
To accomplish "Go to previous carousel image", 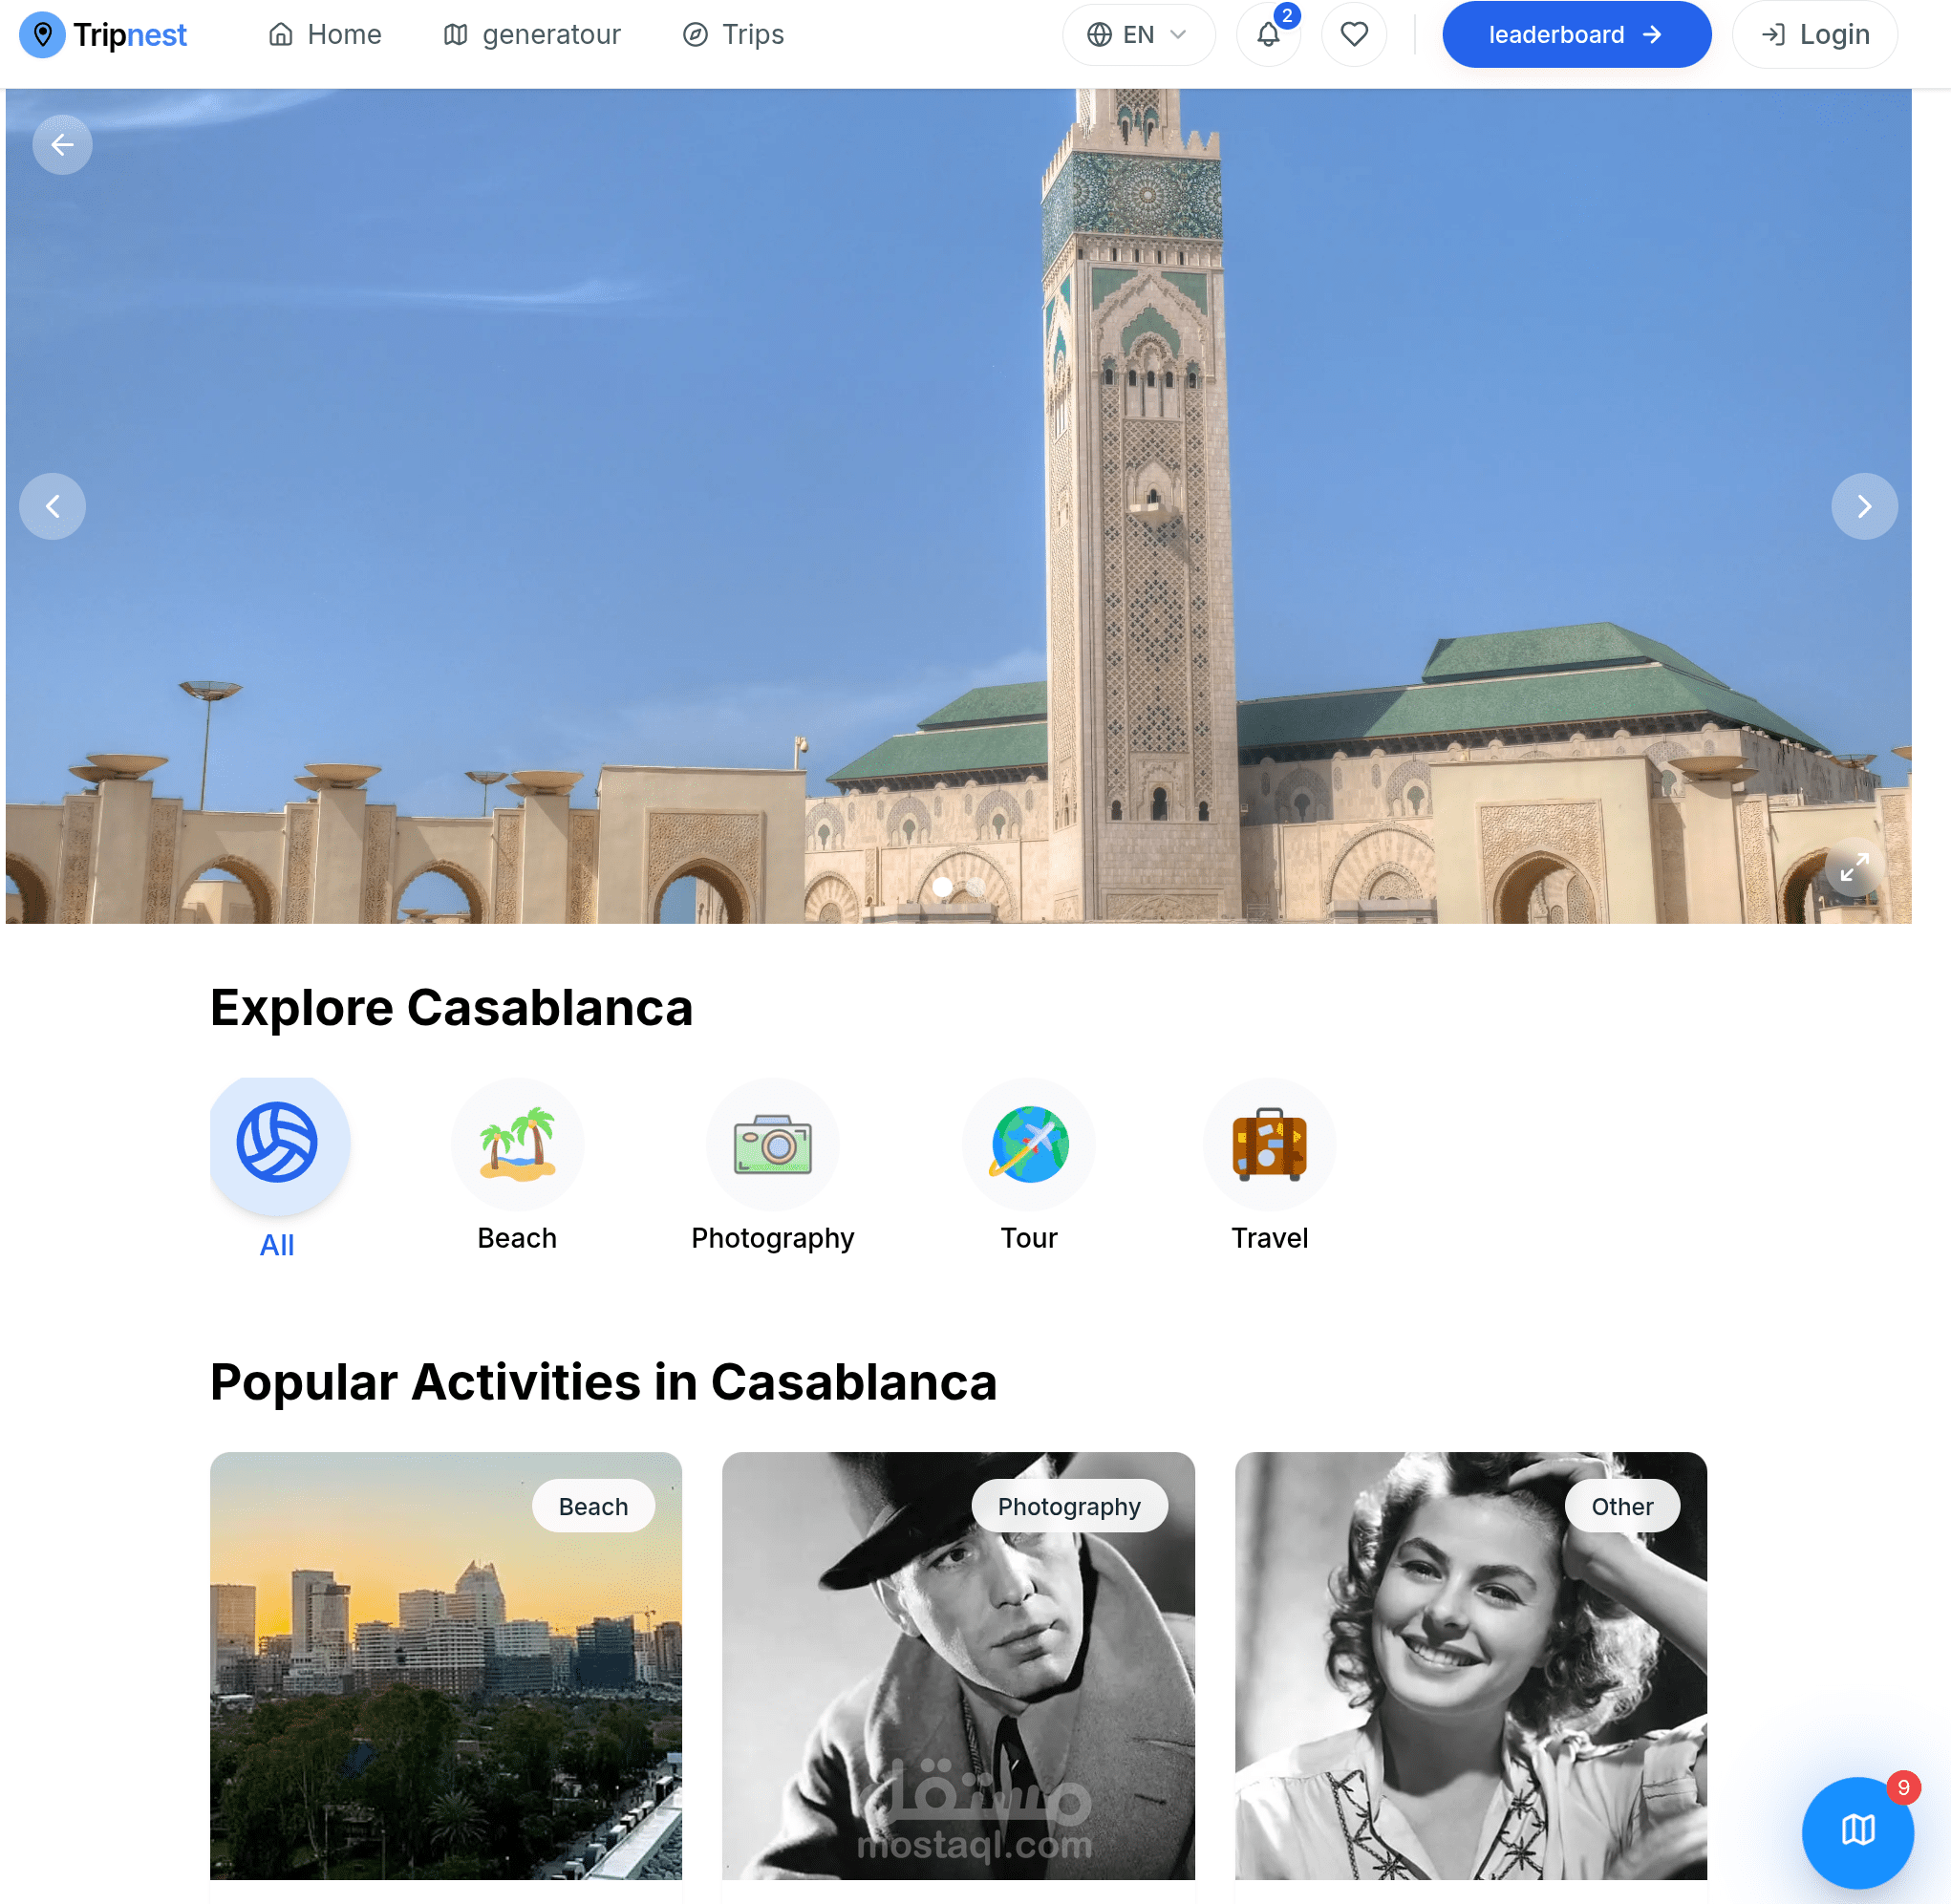I will click(53, 506).
